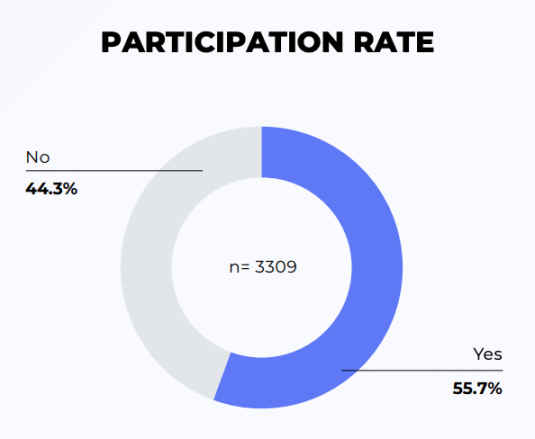Select the n= 3309 center text
This screenshot has height=439, width=535.
tap(263, 267)
